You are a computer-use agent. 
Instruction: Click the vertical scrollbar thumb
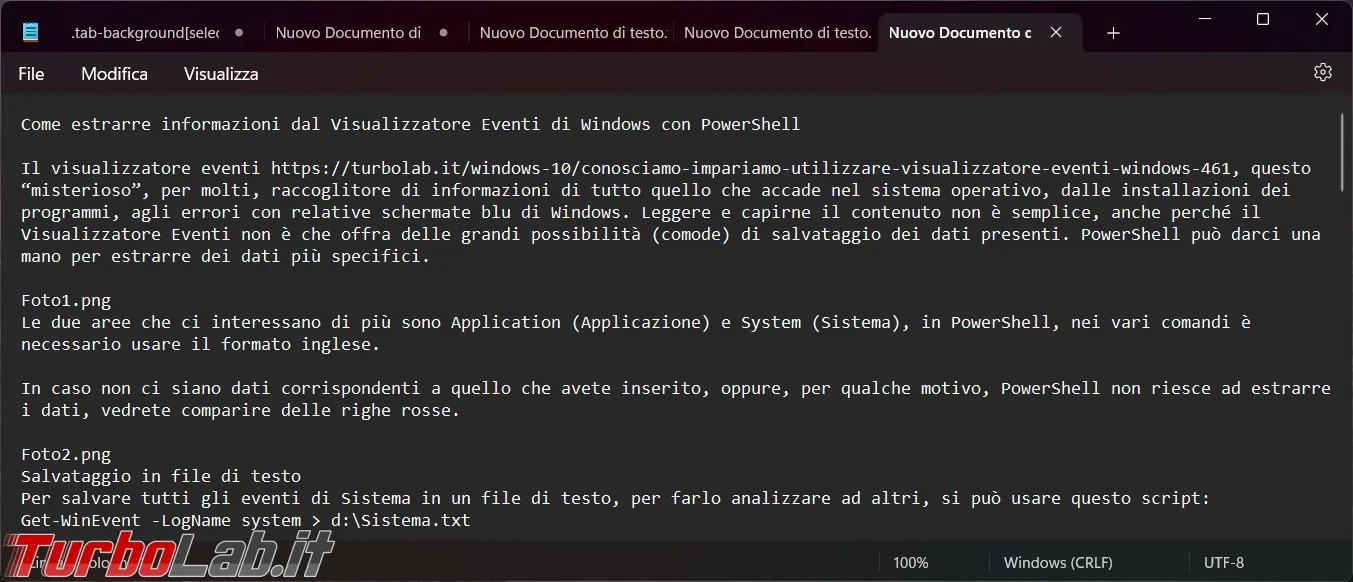(x=1342, y=152)
